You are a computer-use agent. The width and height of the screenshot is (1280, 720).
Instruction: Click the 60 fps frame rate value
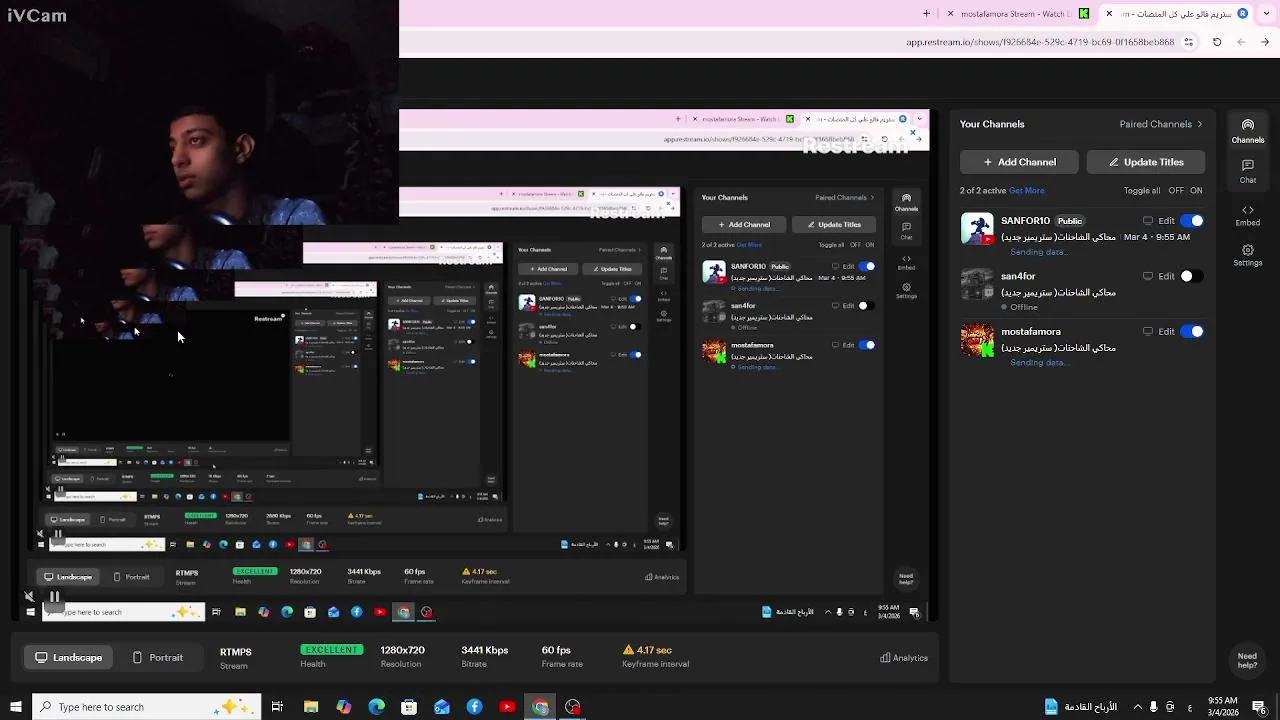pos(556,650)
